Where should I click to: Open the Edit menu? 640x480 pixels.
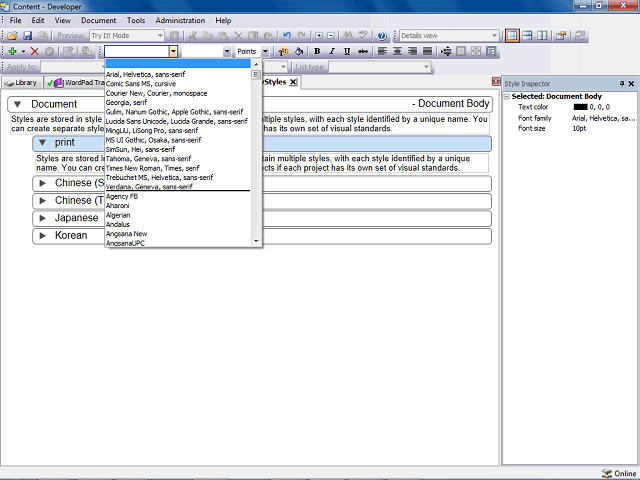[38, 20]
